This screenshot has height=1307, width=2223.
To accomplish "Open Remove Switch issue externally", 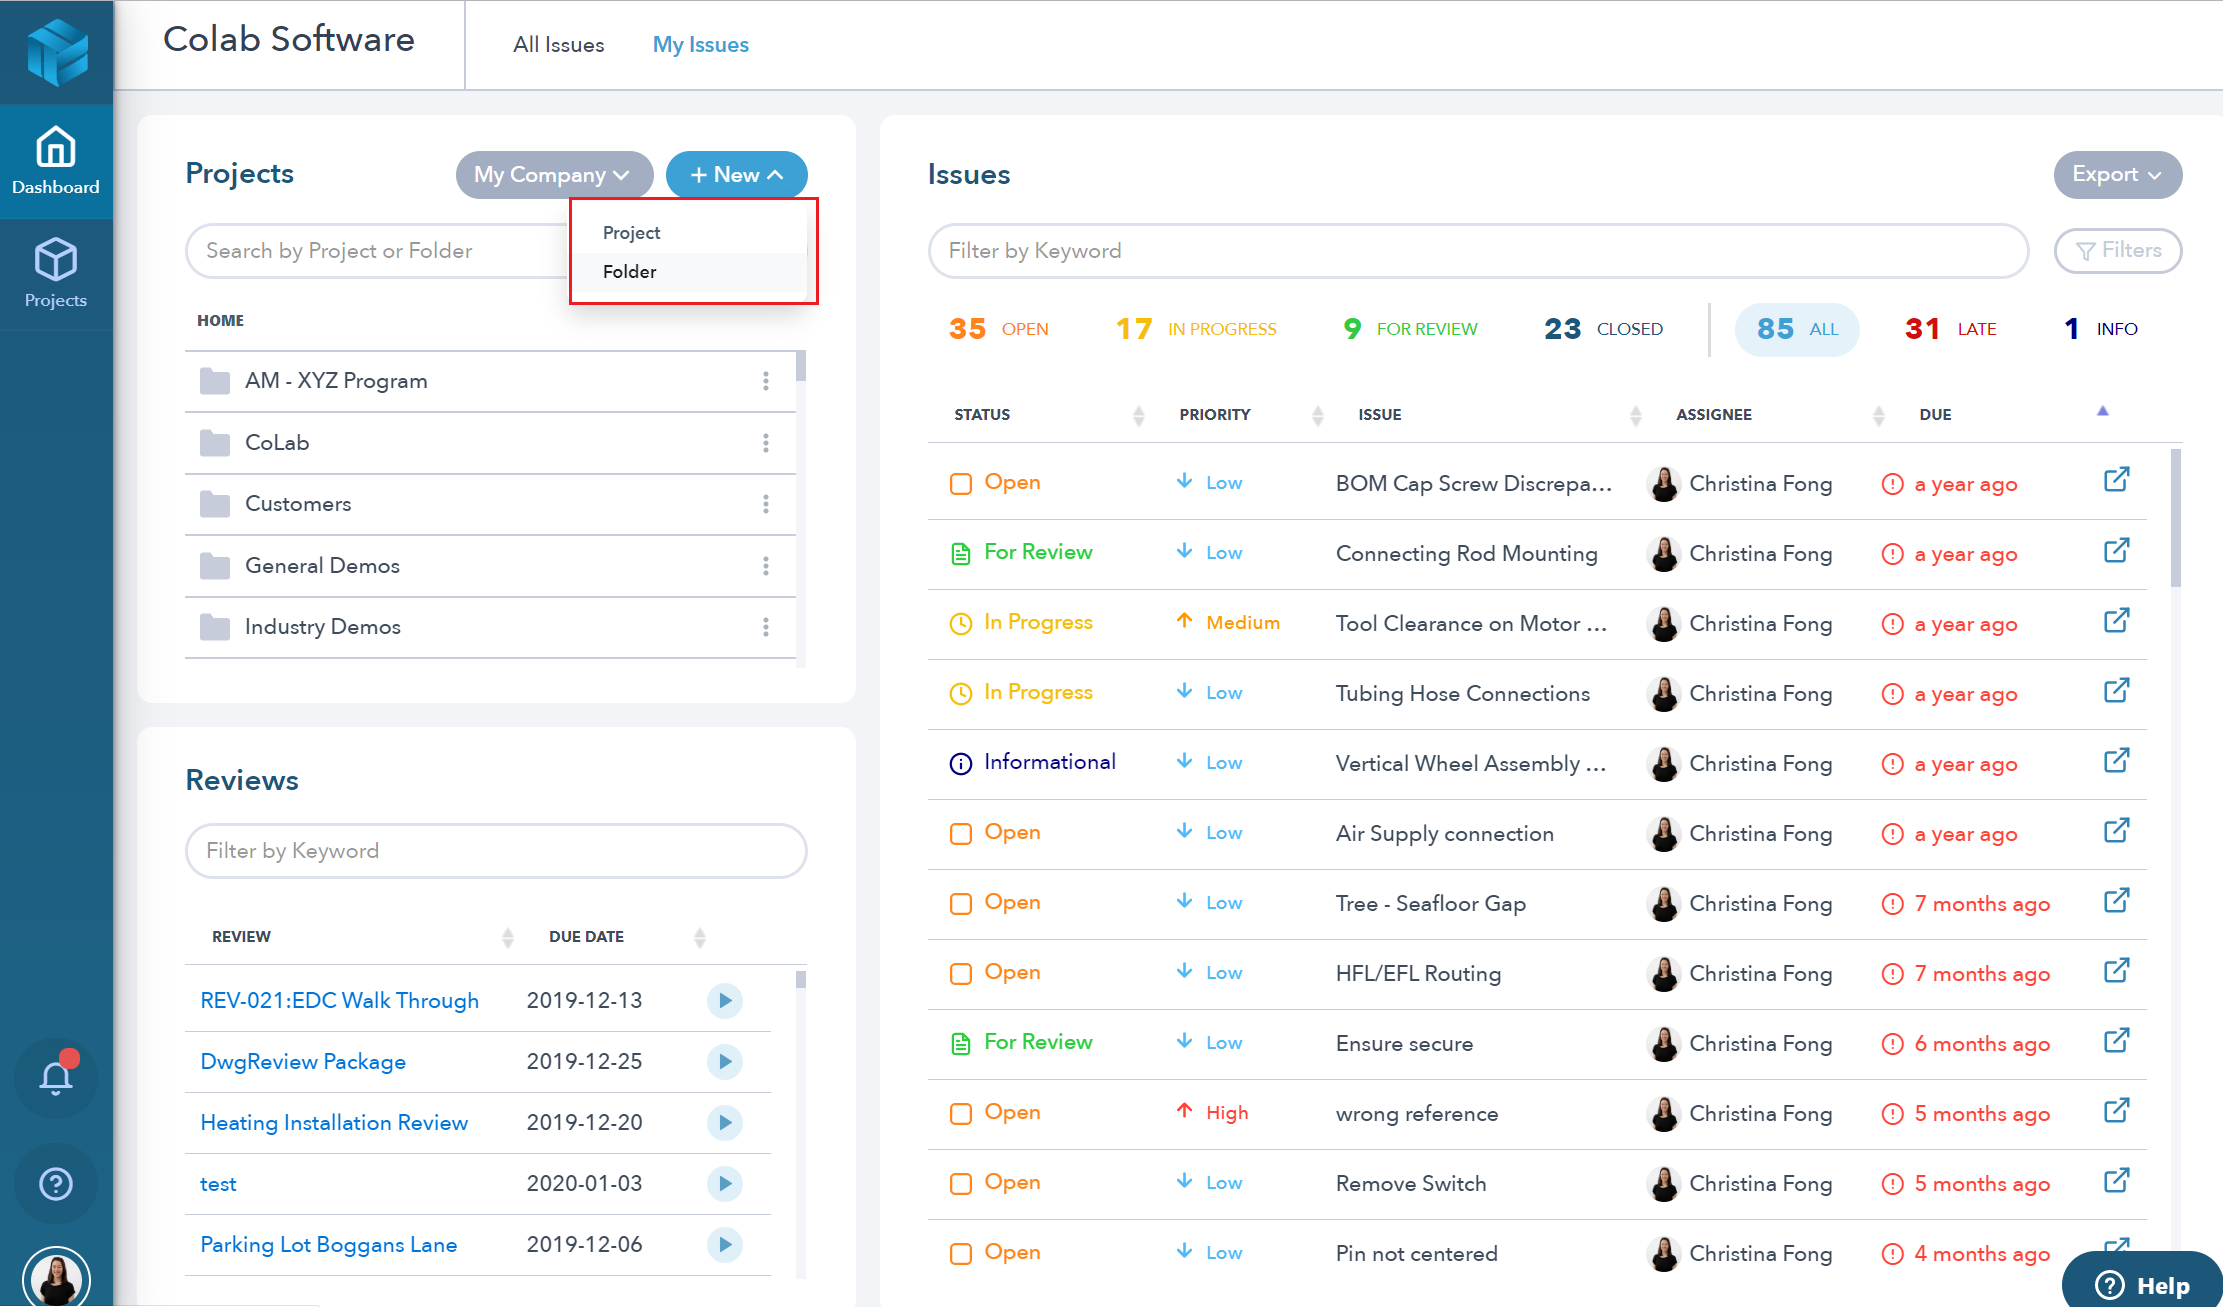I will (2116, 1180).
